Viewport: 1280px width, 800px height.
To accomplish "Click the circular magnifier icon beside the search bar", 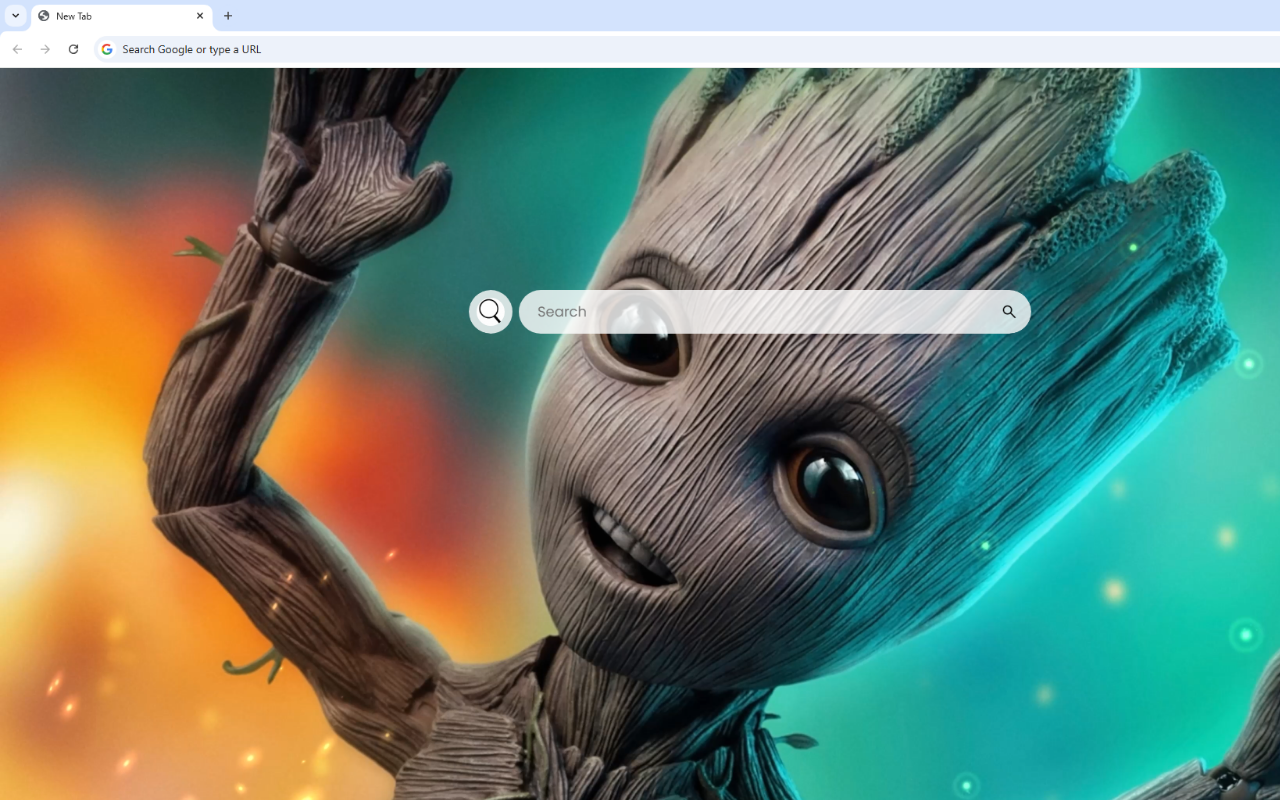I will (490, 311).
